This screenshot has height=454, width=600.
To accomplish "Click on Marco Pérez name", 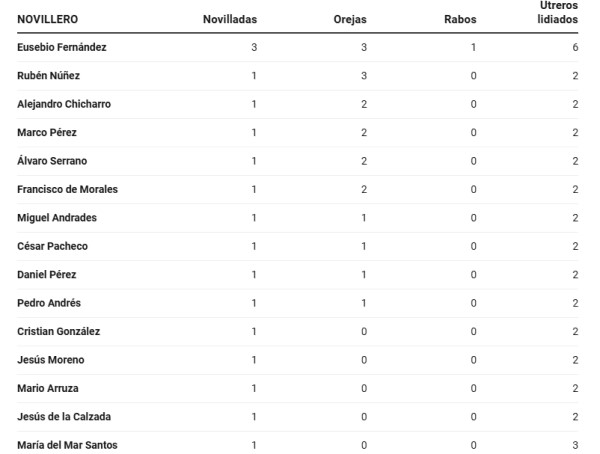I will pyautogui.click(x=47, y=132).
